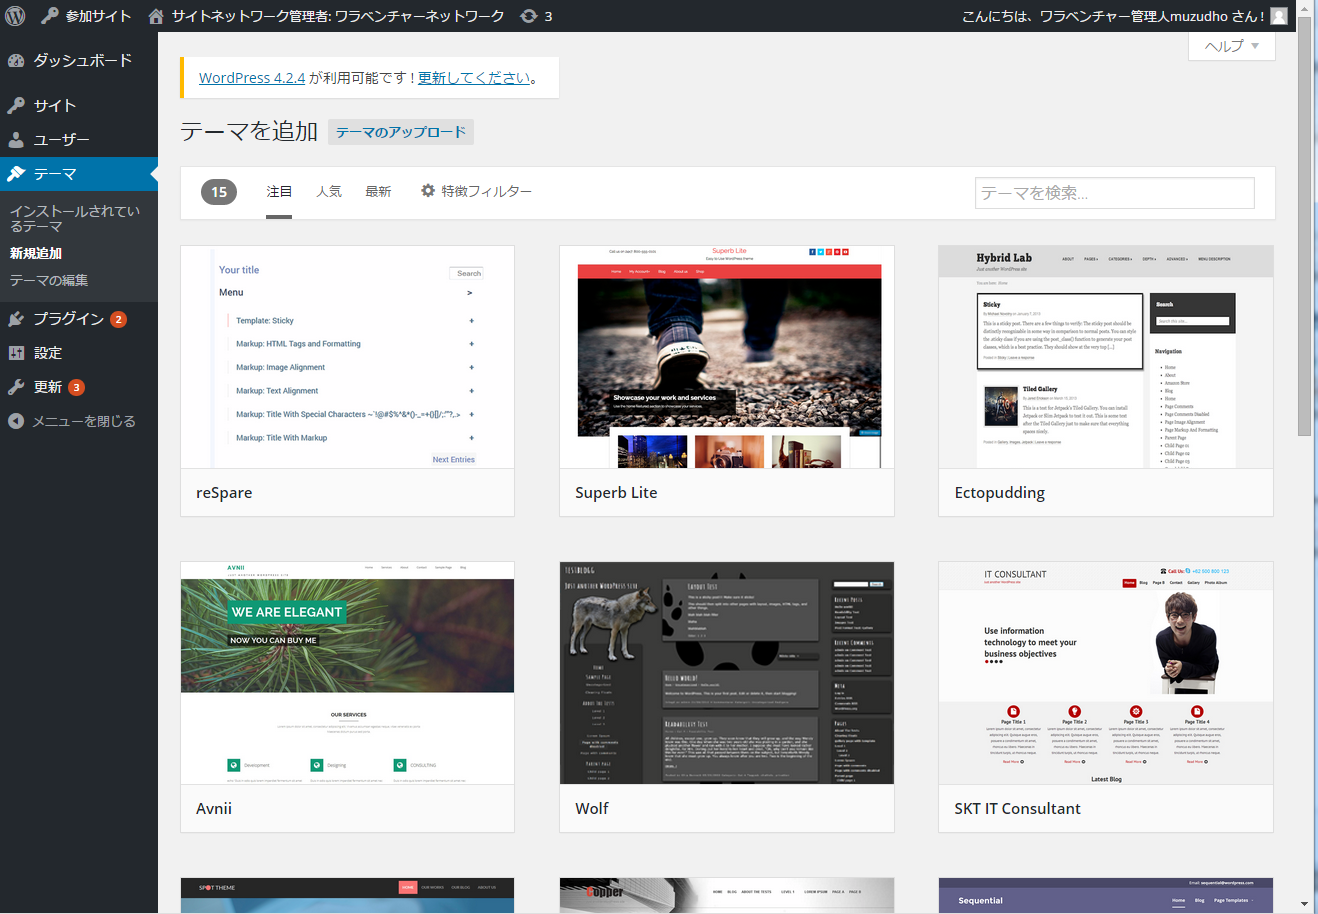Click the wrench icon next to 更新

coord(16,387)
